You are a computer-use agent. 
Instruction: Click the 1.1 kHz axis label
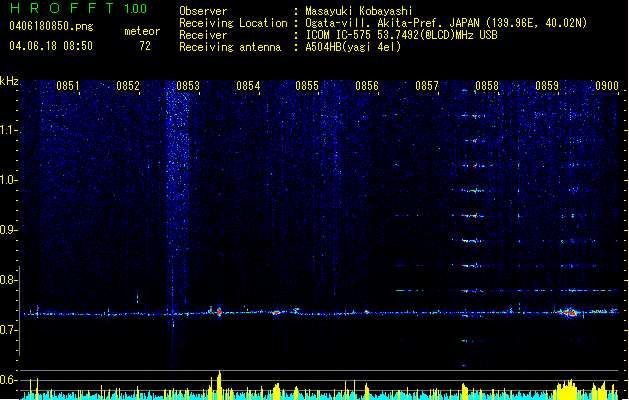(x=8, y=130)
